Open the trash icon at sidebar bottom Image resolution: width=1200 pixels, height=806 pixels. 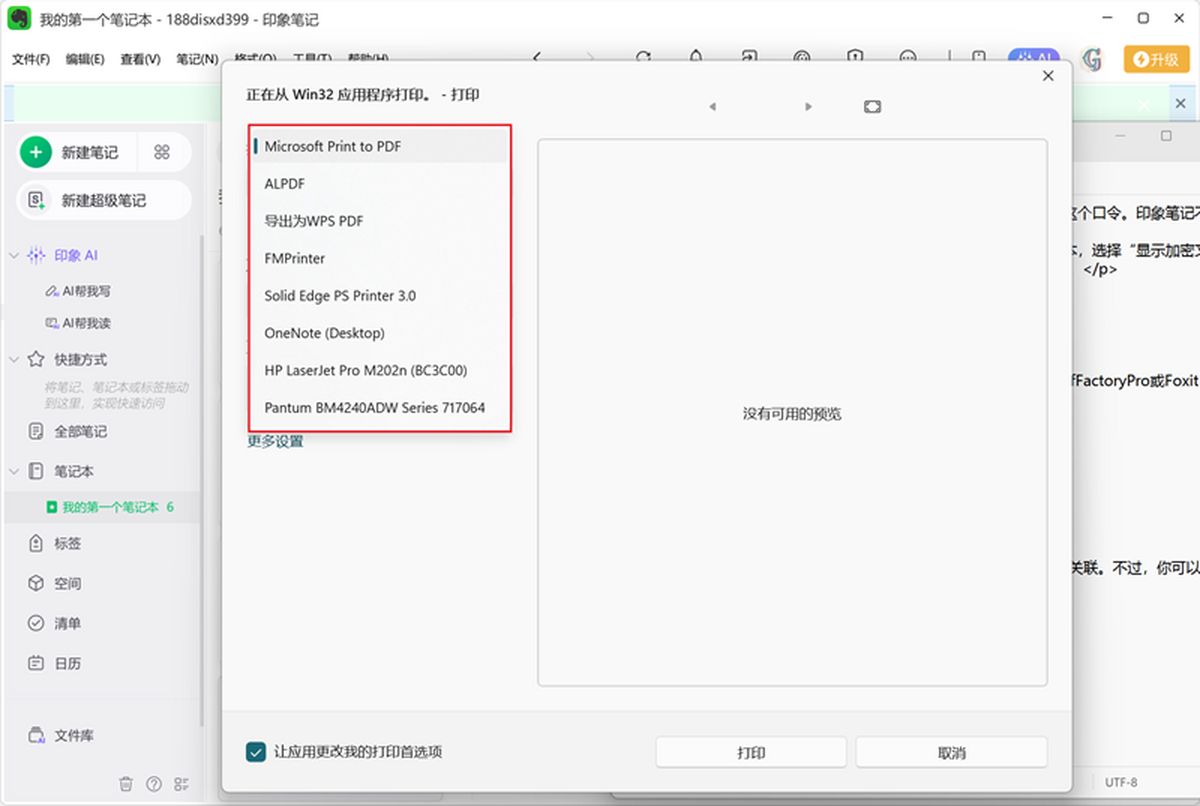pos(126,784)
